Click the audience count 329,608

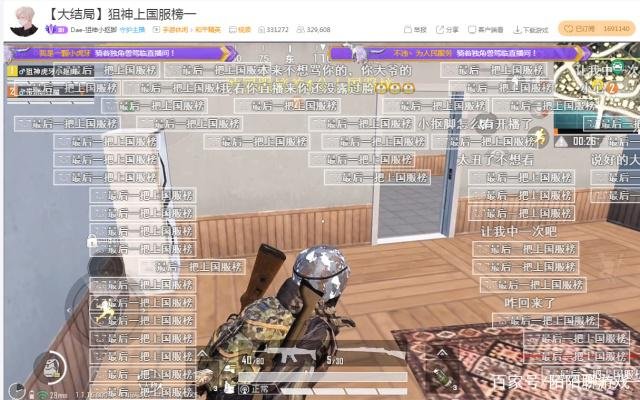313,30
